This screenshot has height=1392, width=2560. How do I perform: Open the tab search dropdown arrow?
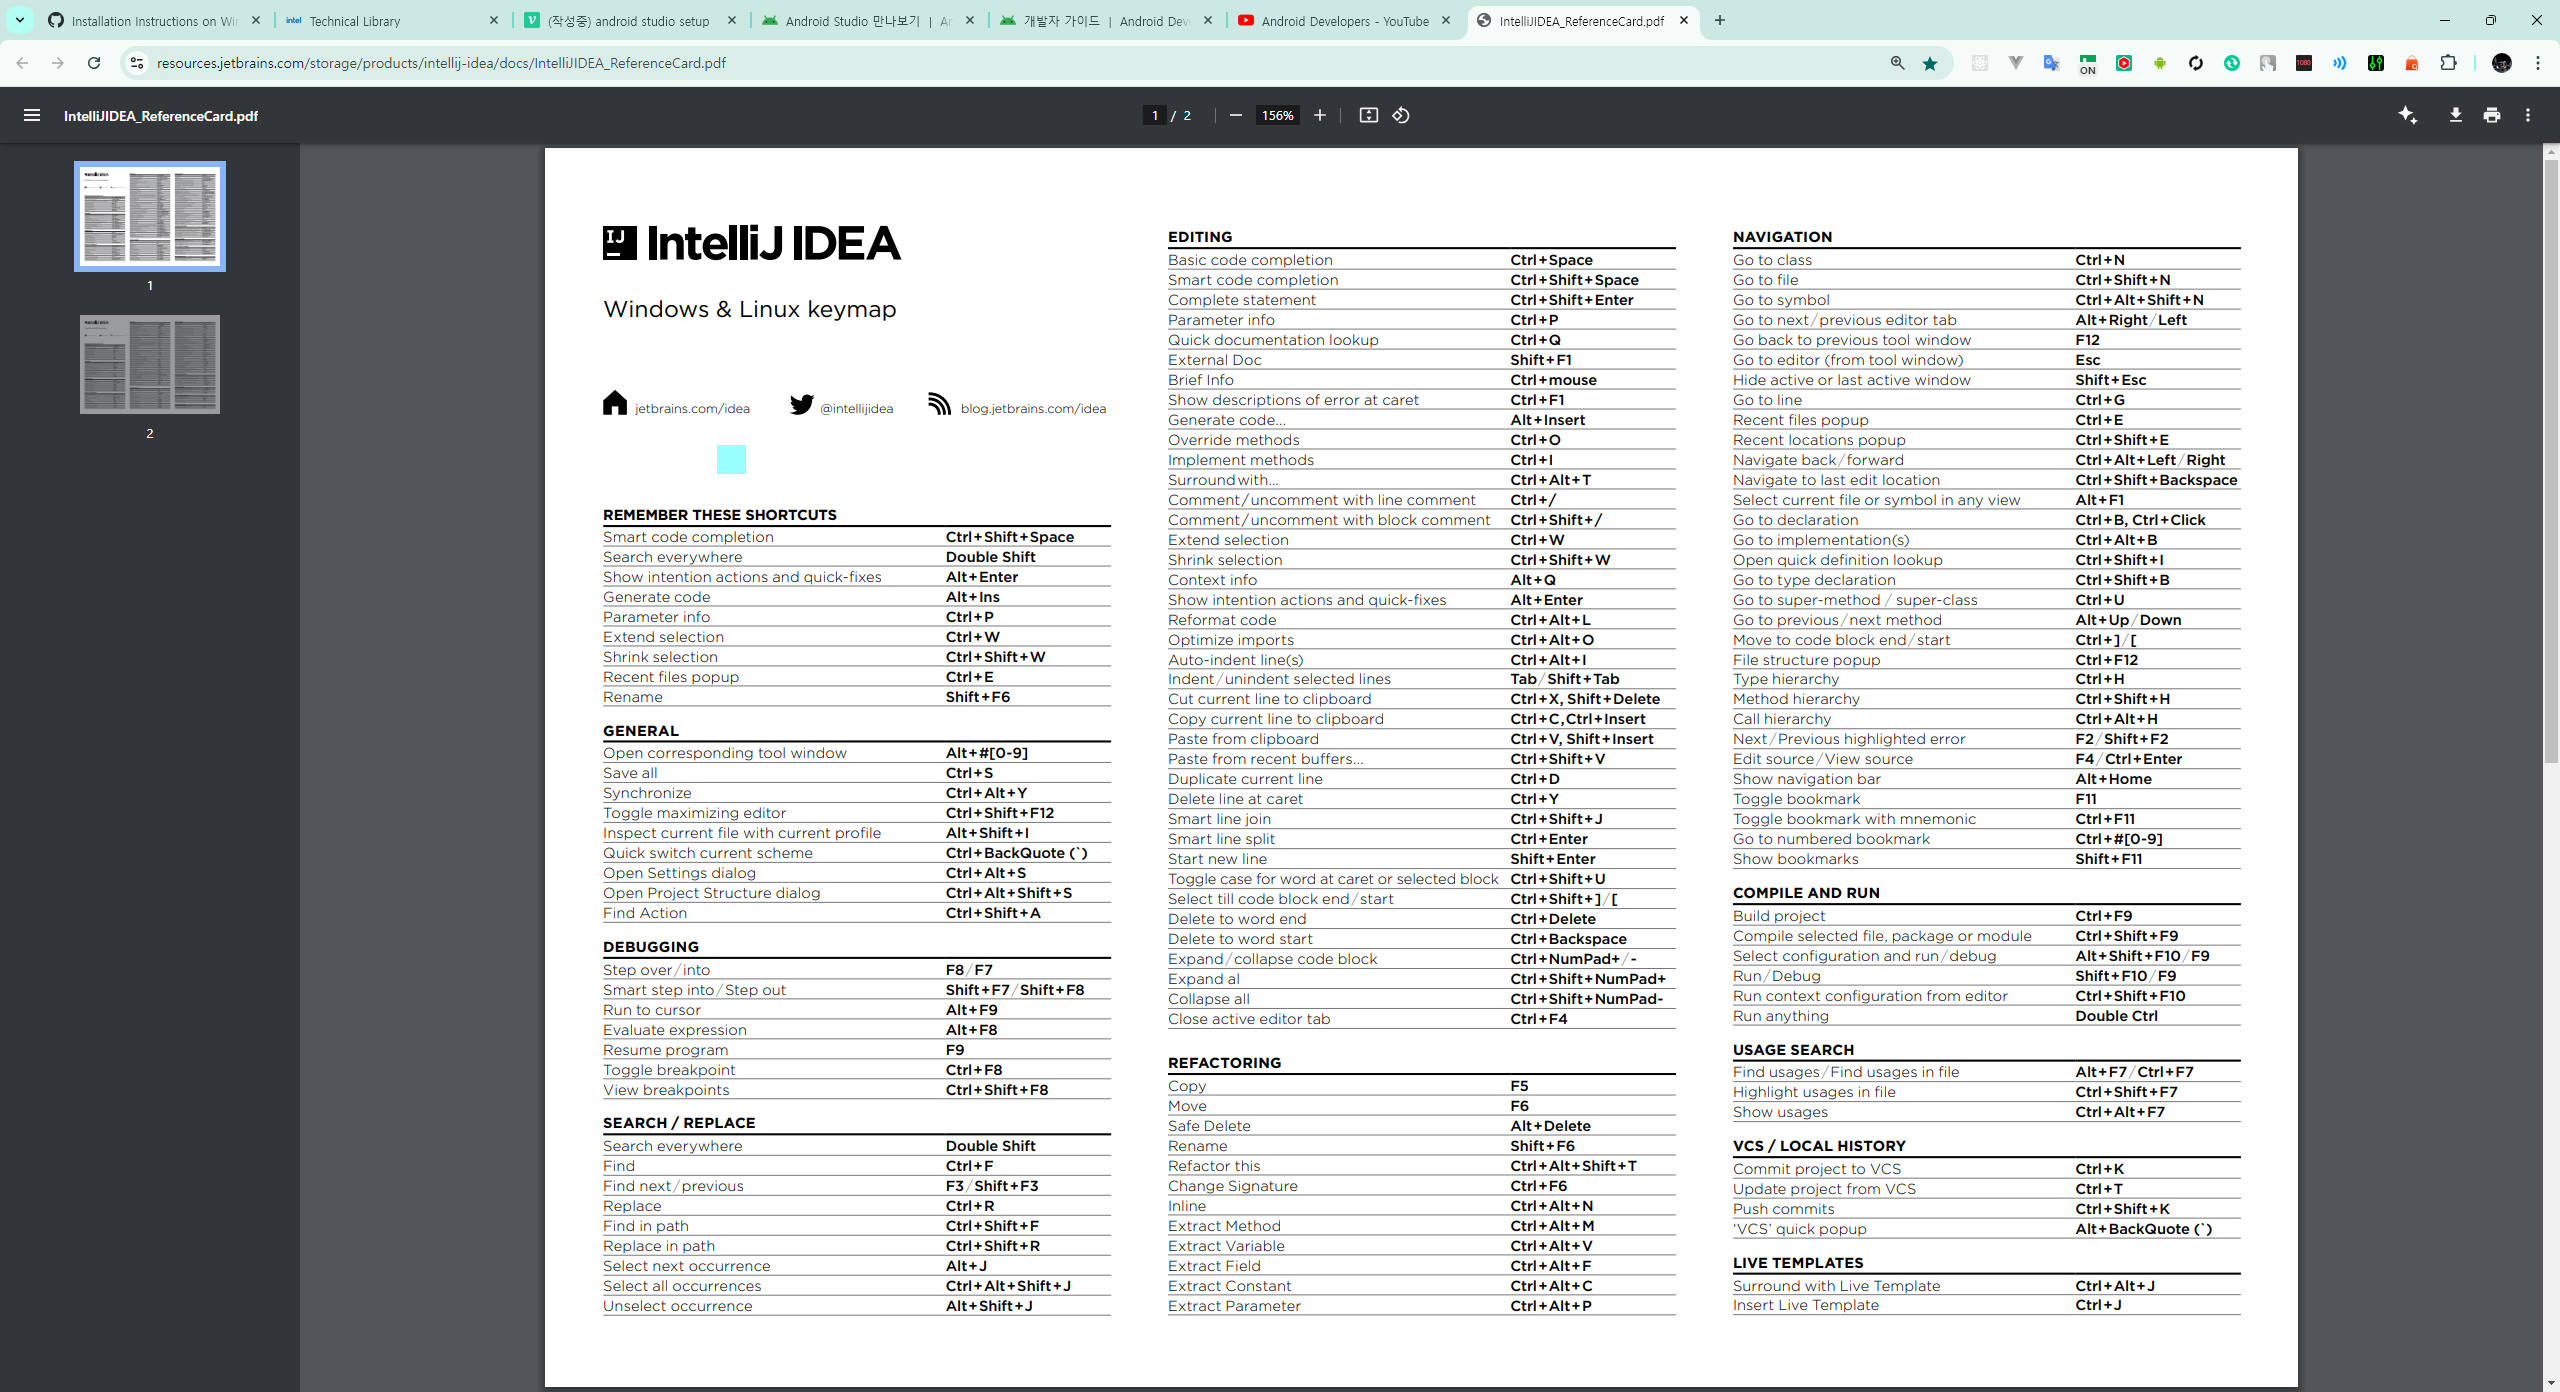(x=19, y=20)
